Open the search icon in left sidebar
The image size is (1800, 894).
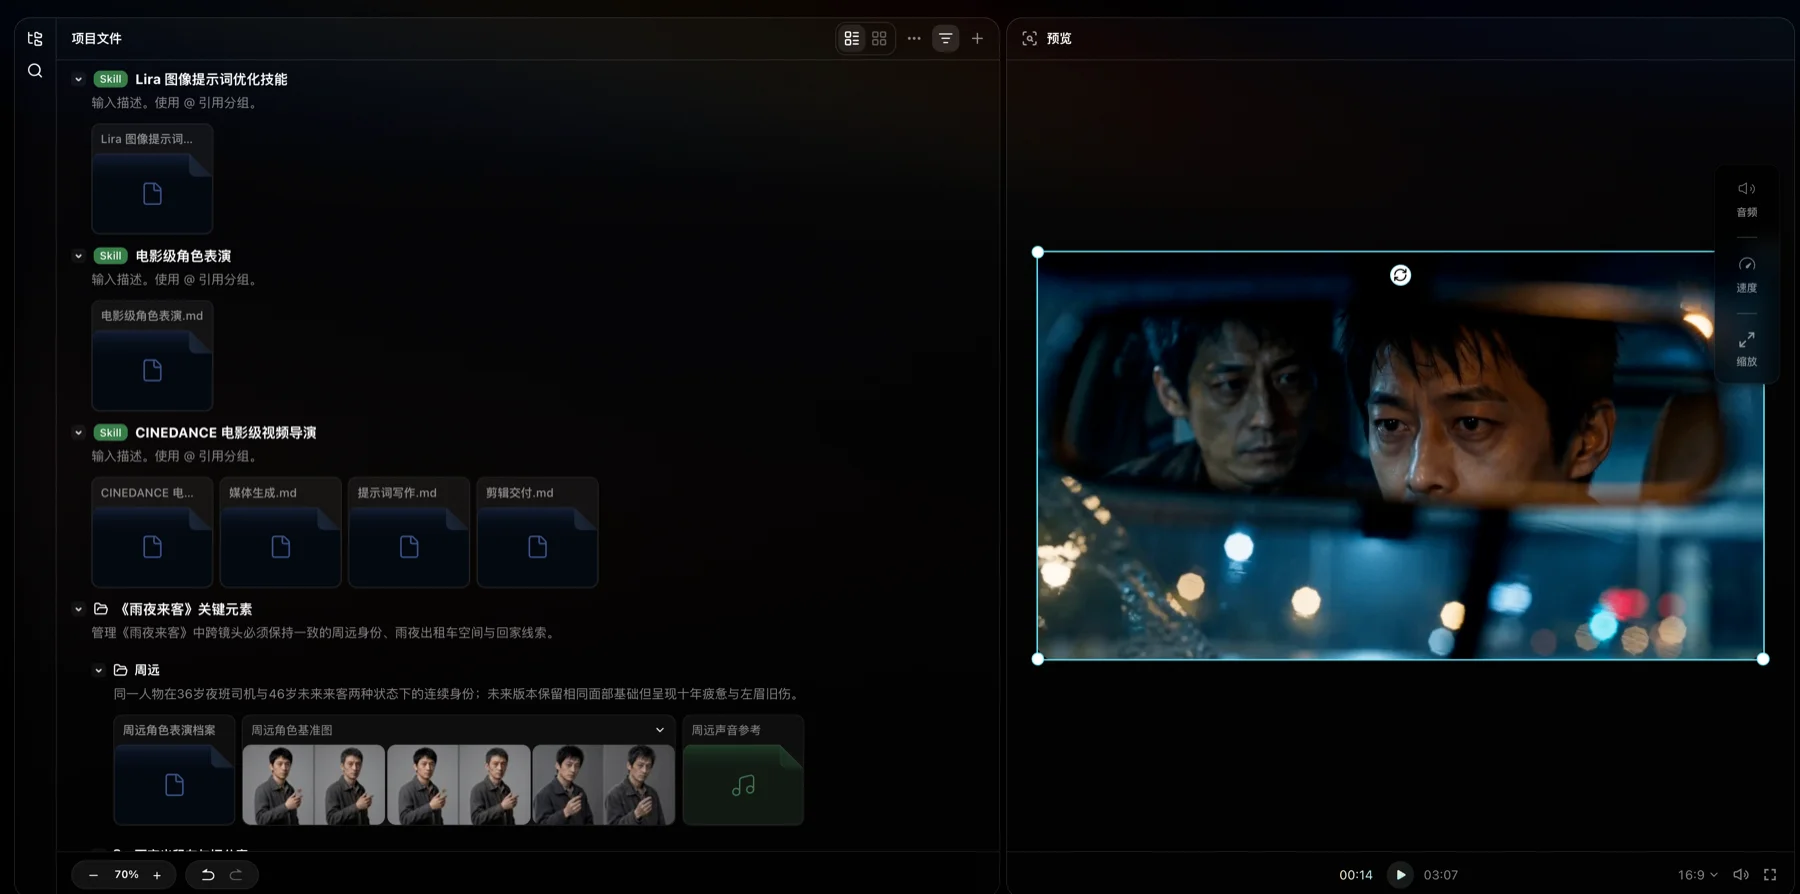[x=35, y=71]
